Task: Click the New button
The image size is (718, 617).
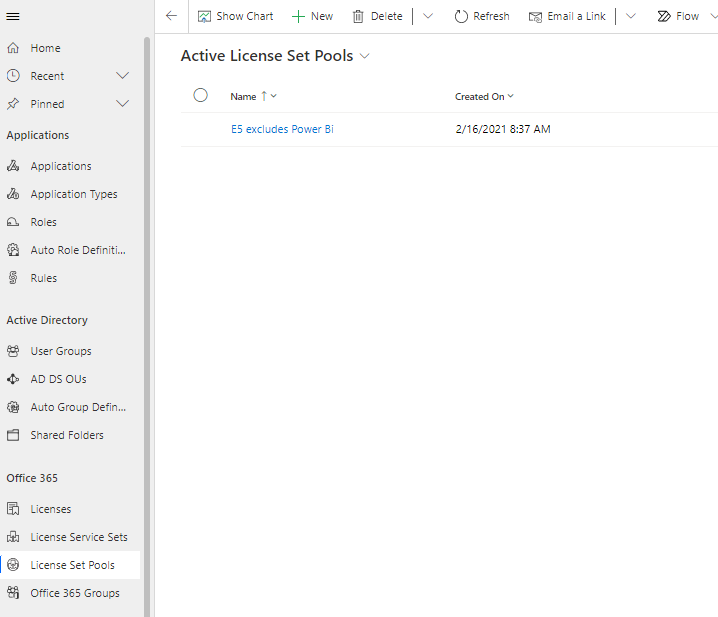Action: coord(312,16)
